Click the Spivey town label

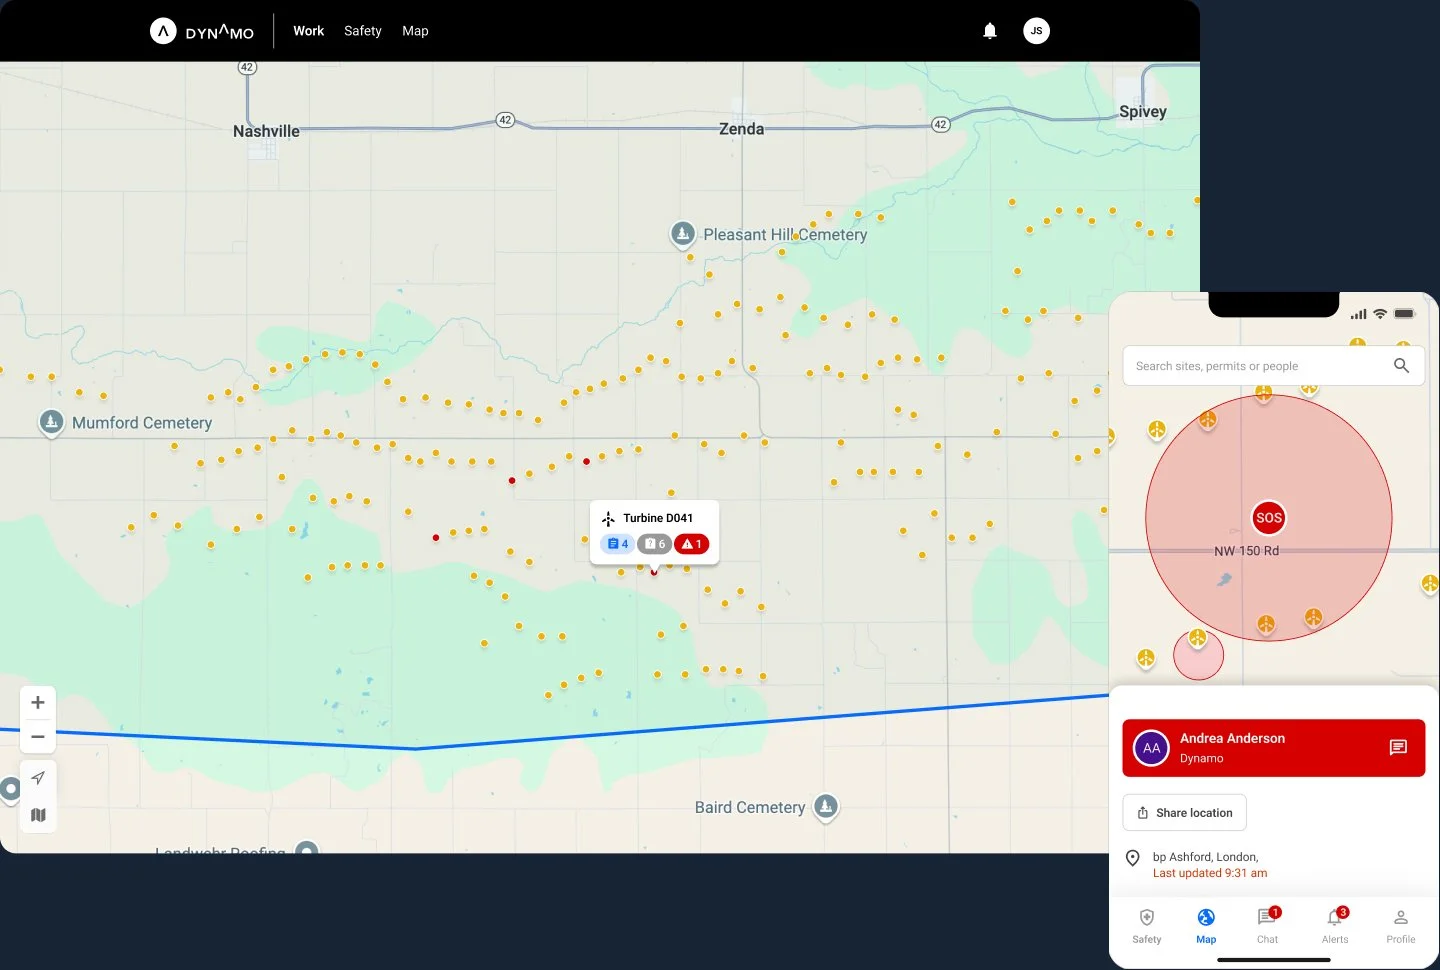point(1143,112)
